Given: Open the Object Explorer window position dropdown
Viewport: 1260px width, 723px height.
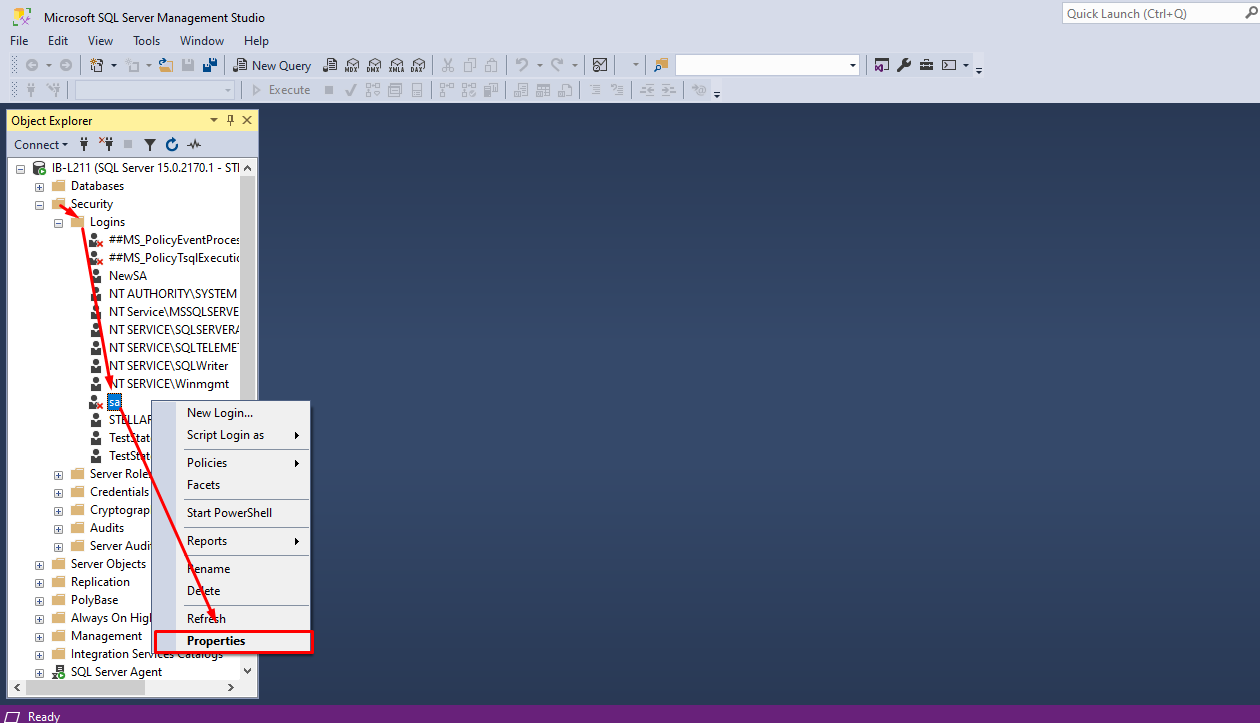Looking at the screenshot, I should [x=214, y=120].
